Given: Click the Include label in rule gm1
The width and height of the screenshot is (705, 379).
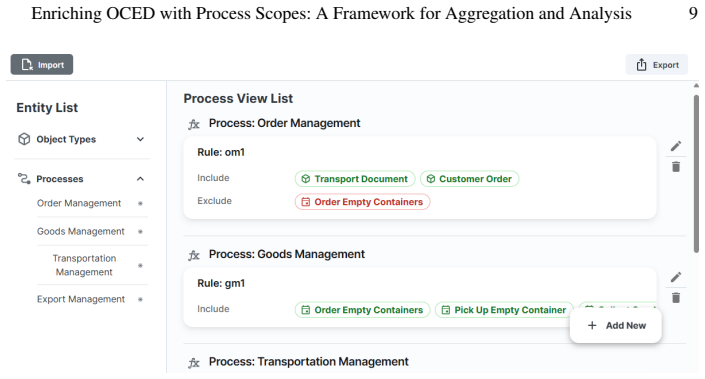Looking at the screenshot, I should pyautogui.click(x=213, y=309).
